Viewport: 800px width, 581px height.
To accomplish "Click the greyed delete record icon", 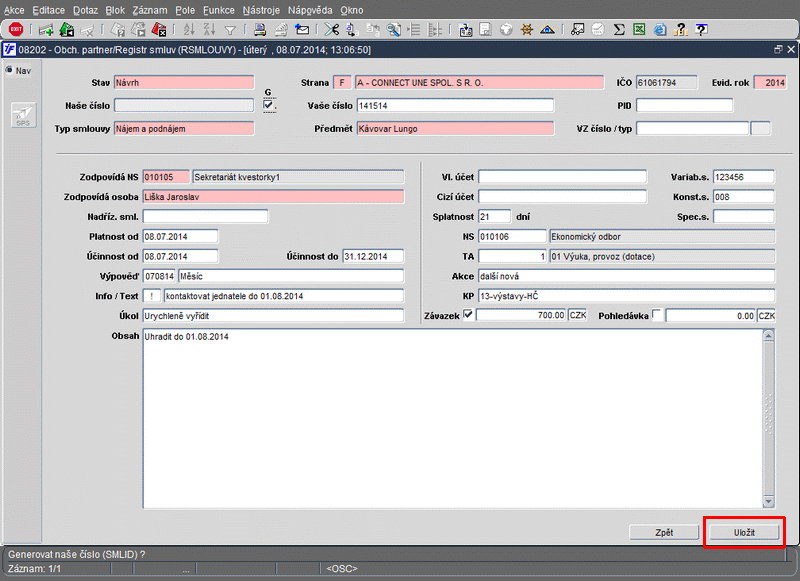I will (88, 30).
